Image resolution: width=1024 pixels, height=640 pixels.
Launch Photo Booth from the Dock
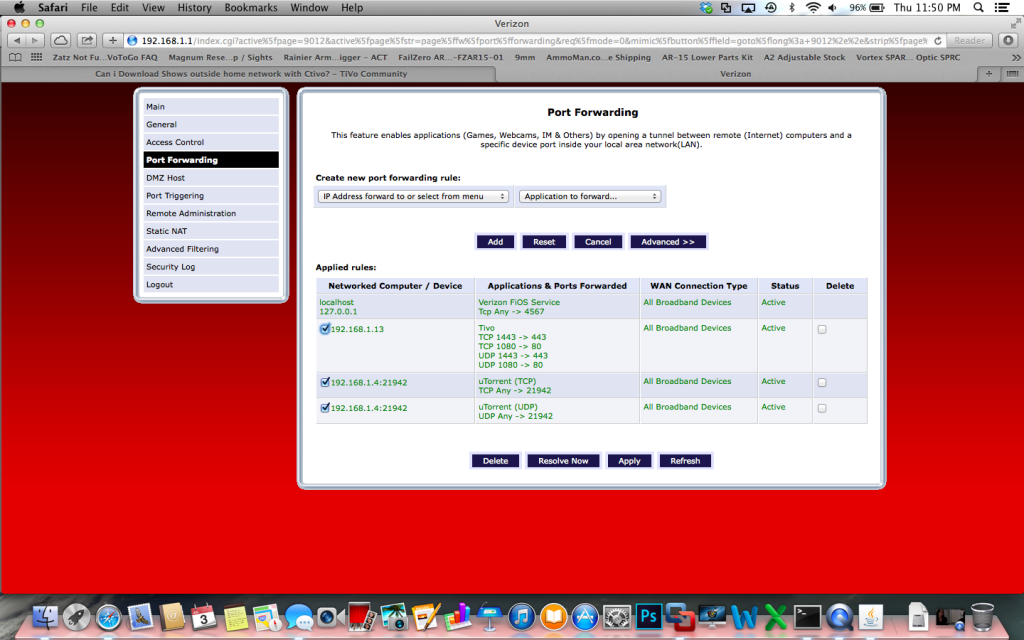point(361,616)
